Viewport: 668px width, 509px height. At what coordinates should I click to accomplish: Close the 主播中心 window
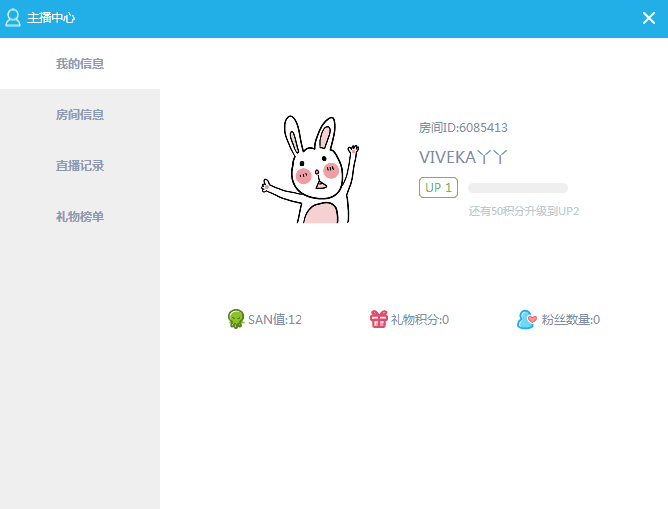coord(648,18)
